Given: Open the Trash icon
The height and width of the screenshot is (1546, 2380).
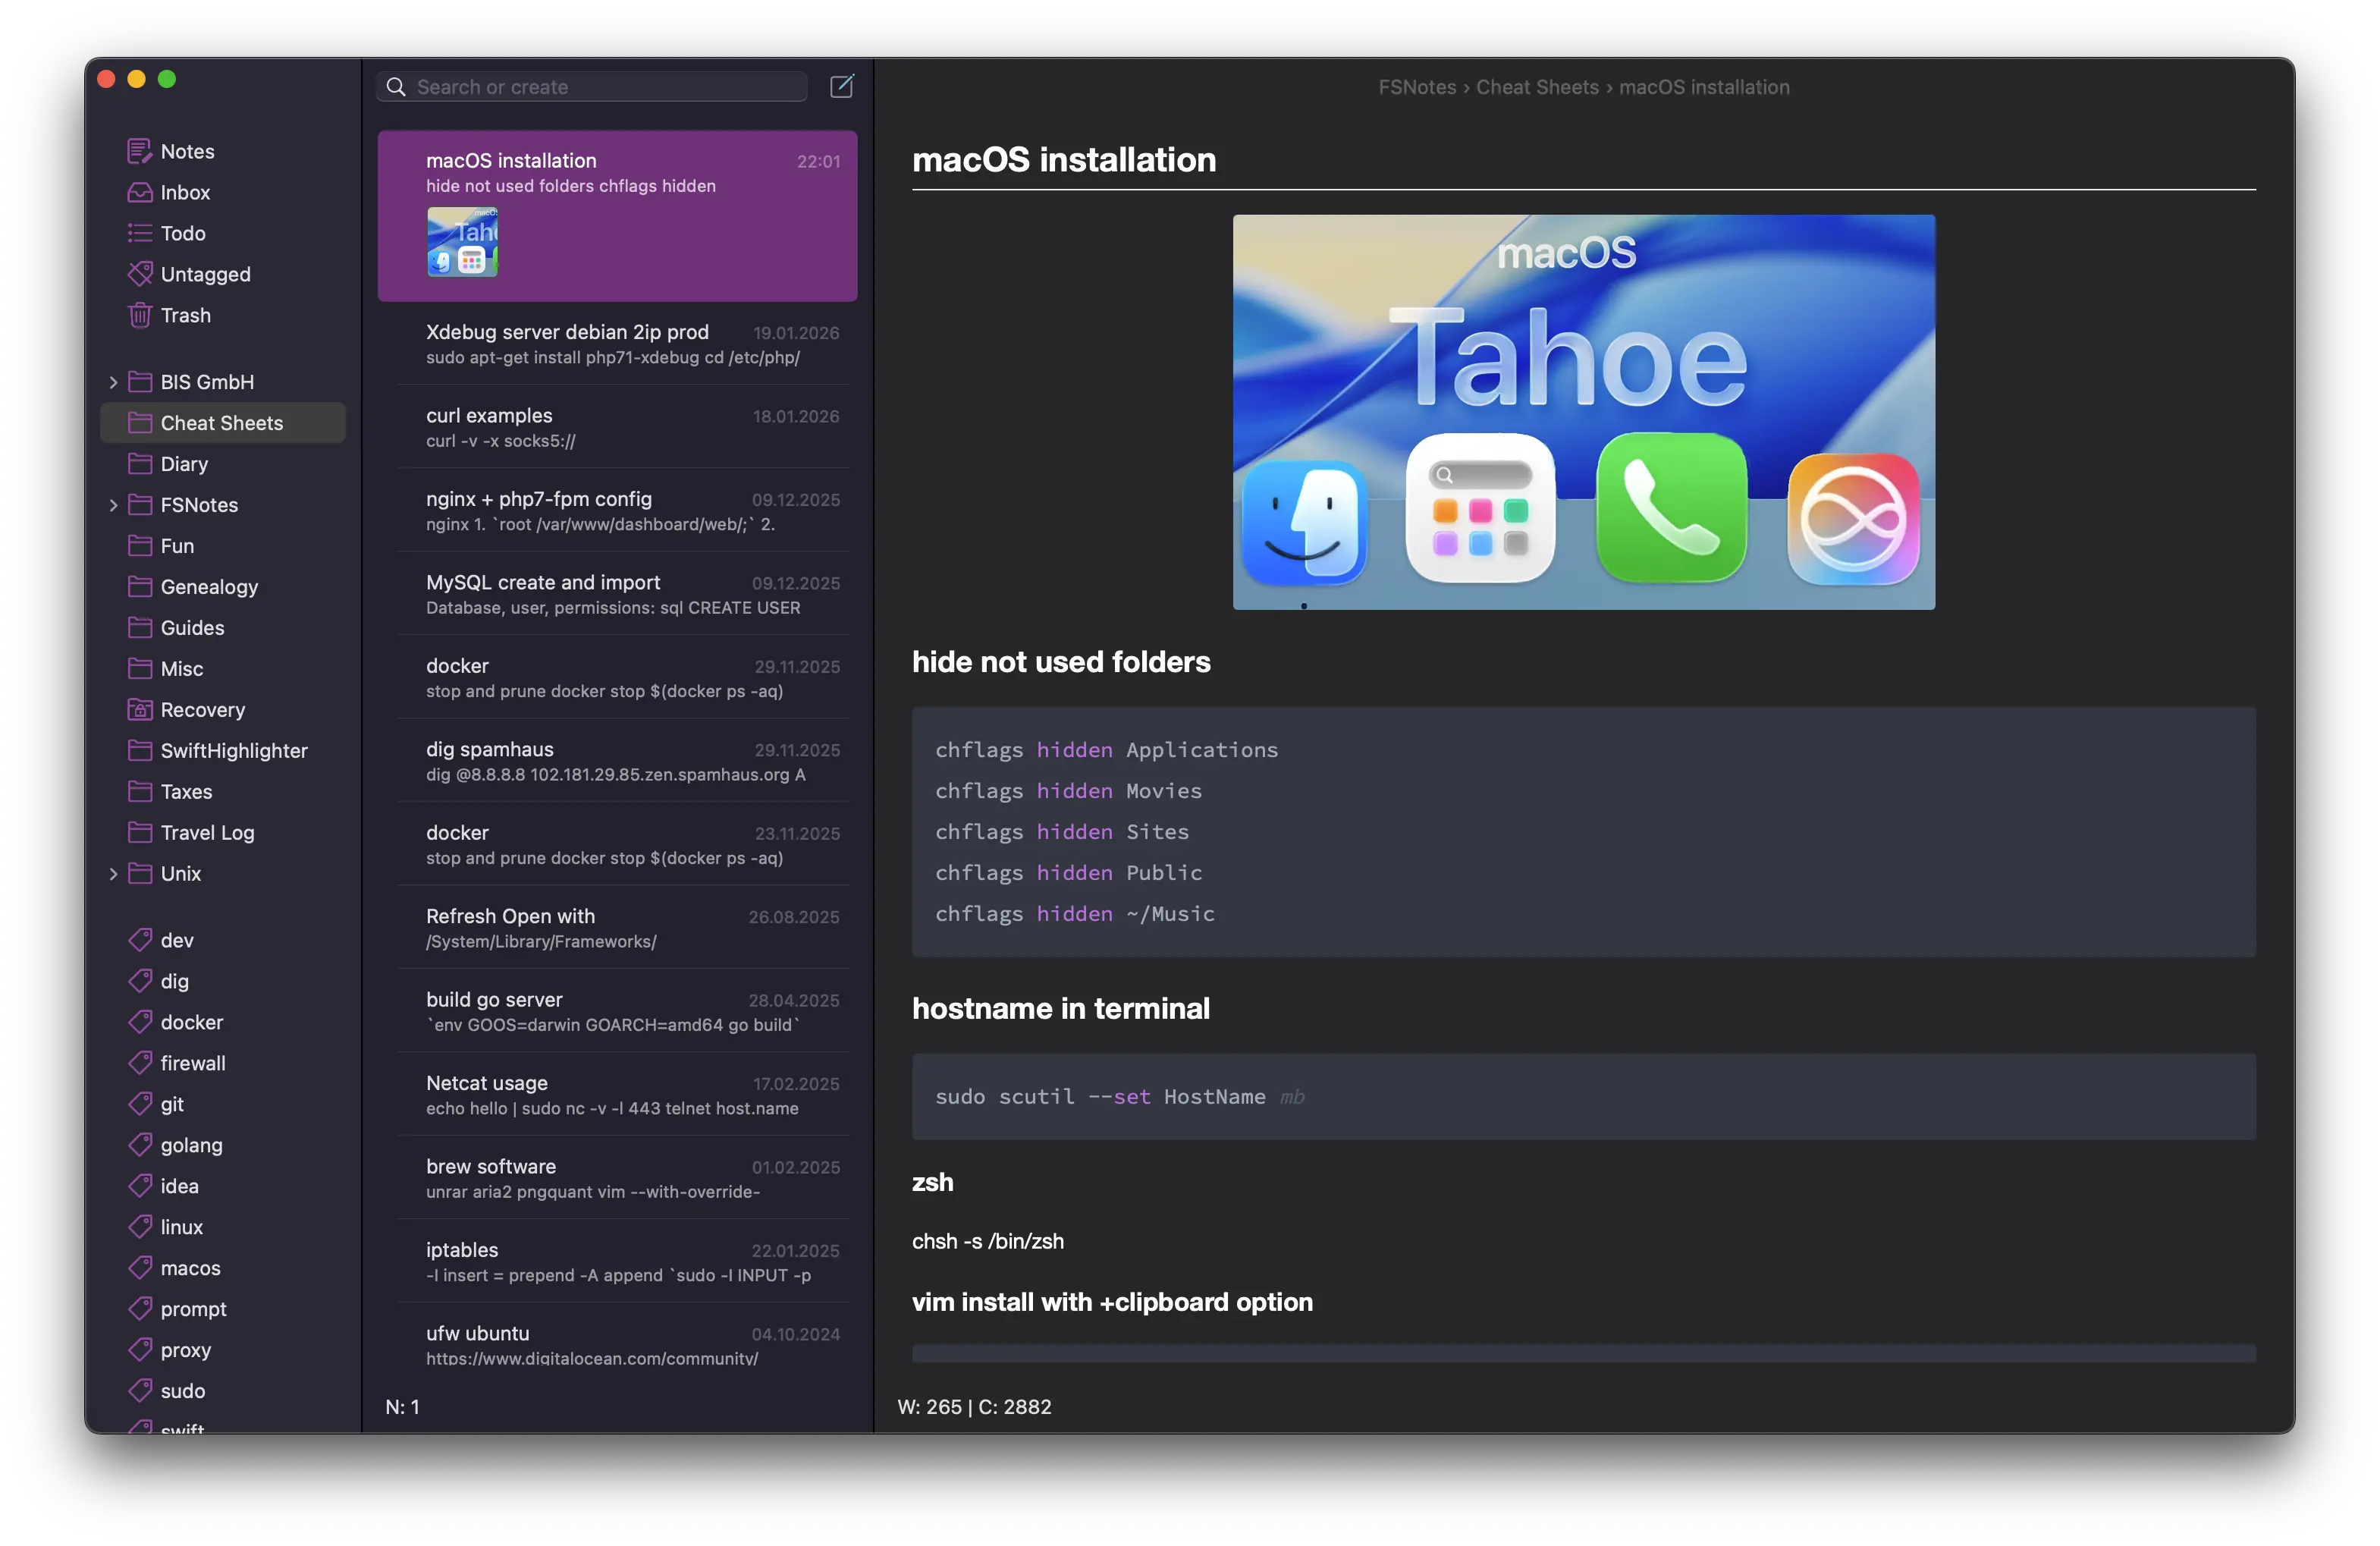Looking at the screenshot, I should point(139,315).
